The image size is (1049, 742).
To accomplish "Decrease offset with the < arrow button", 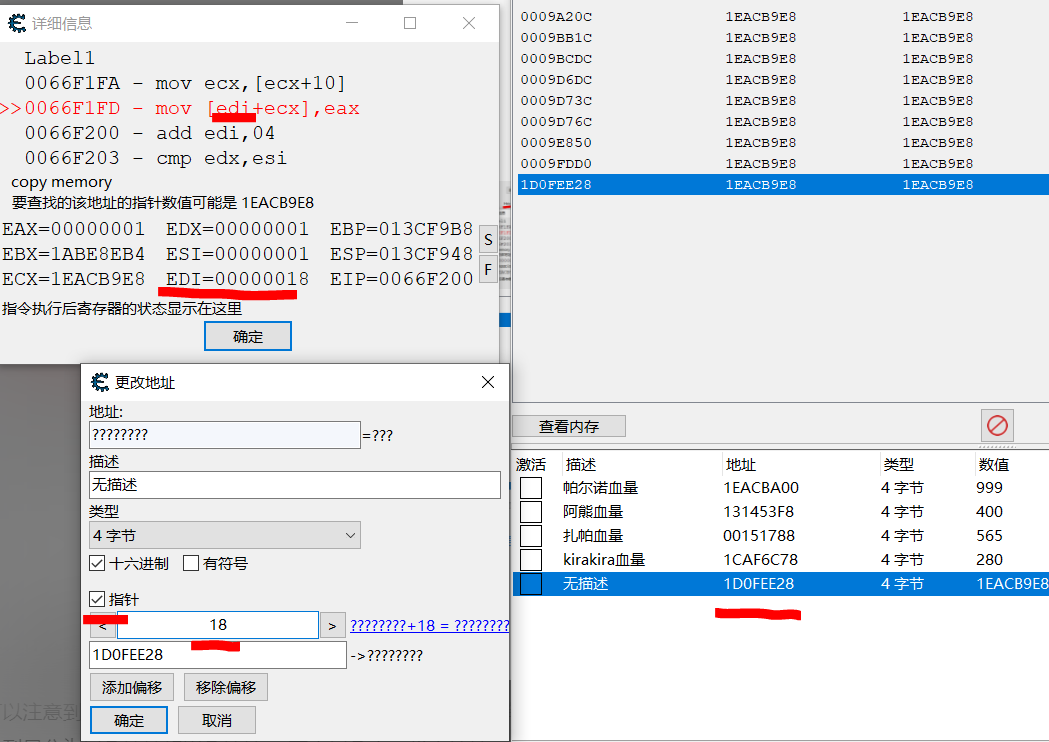I will pos(102,626).
